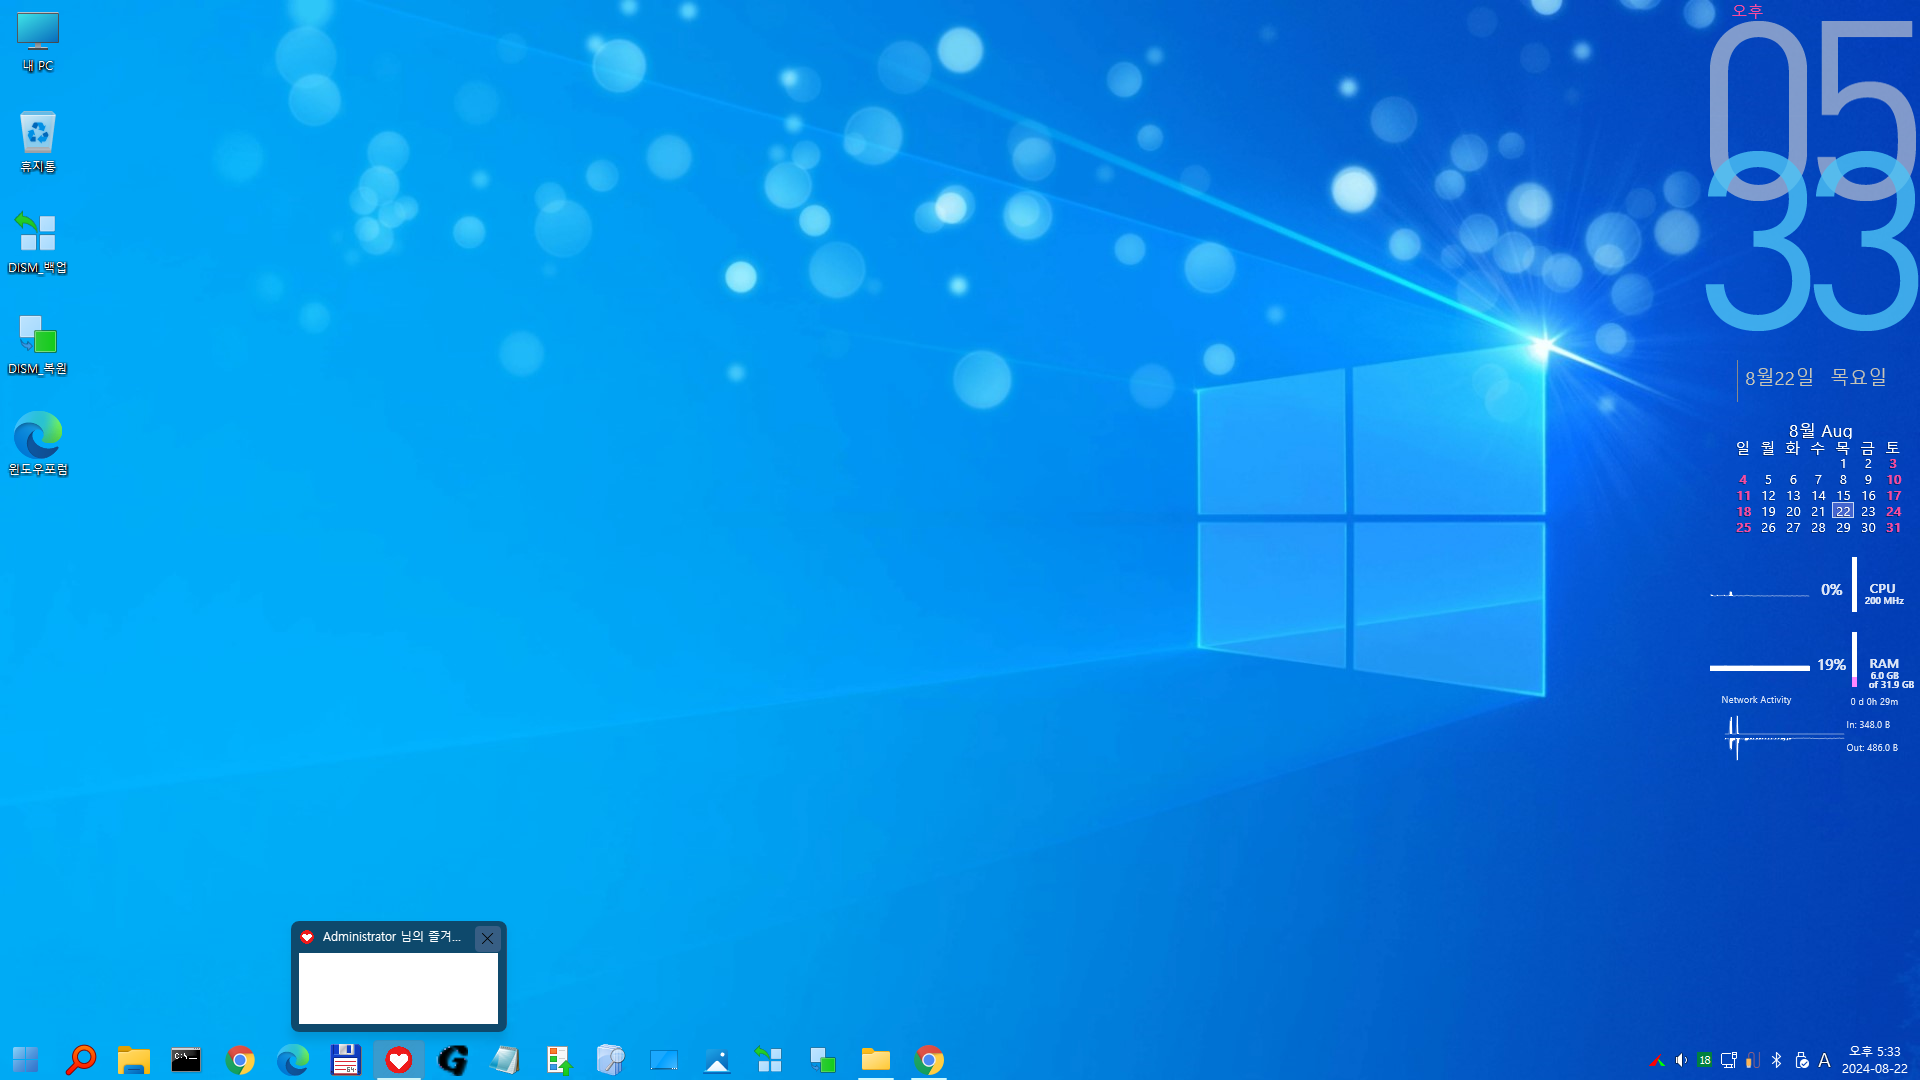This screenshot has width=1920, height=1080.
Task: Open the colored list with green arrow icon
Action: [558, 1059]
